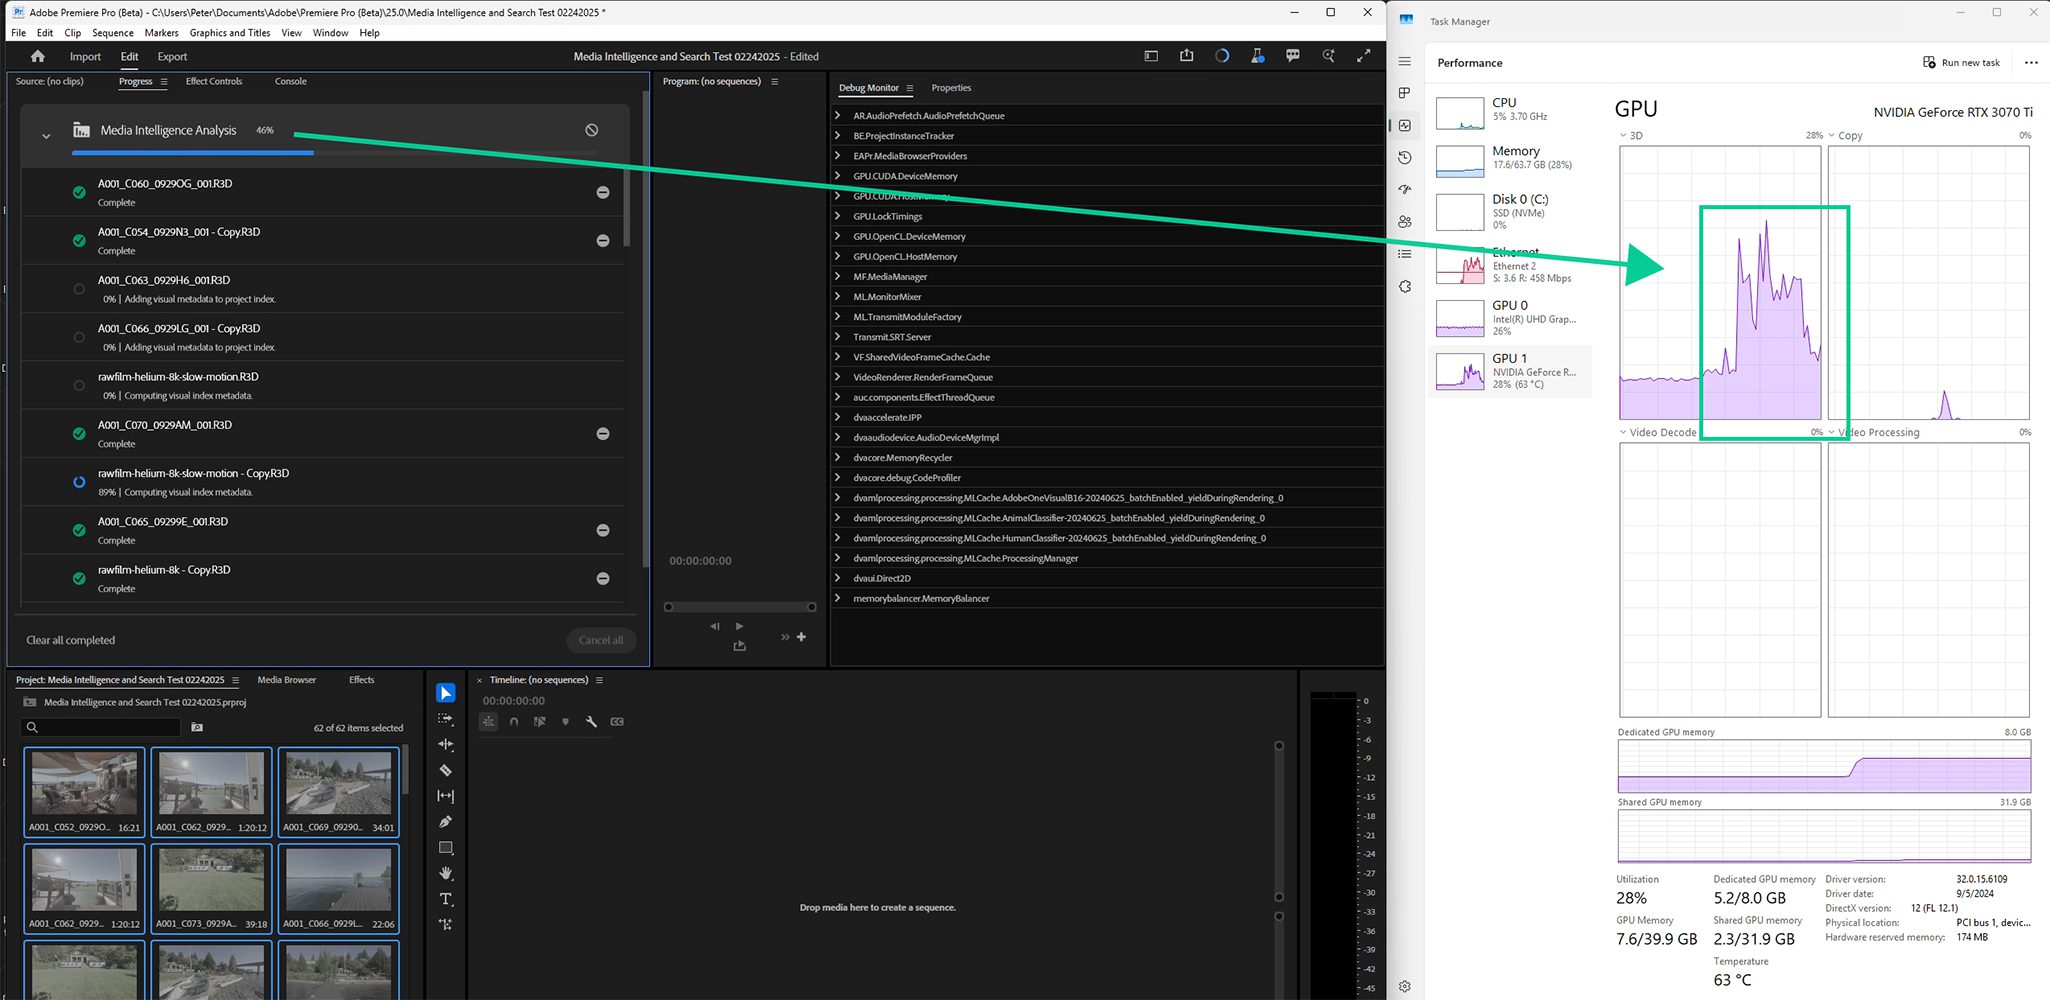This screenshot has height=1000, width=2050.
Task: Click the seek bar under the Program monitor
Action: point(738,606)
